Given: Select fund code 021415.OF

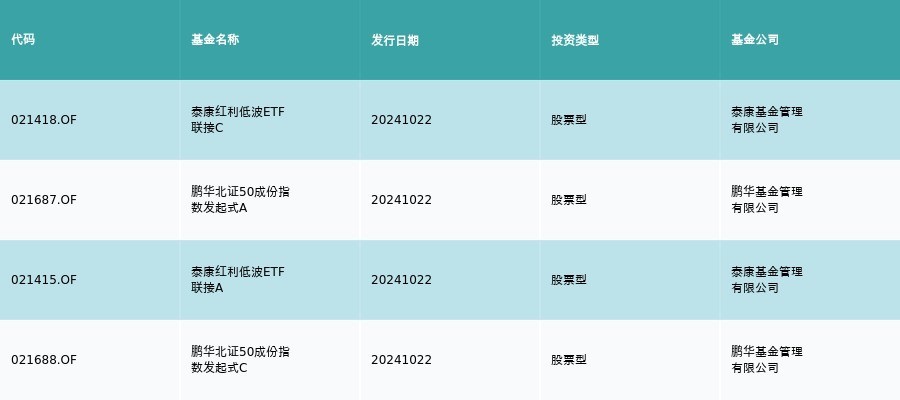Looking at the screenshot, I should pos(44,280).
